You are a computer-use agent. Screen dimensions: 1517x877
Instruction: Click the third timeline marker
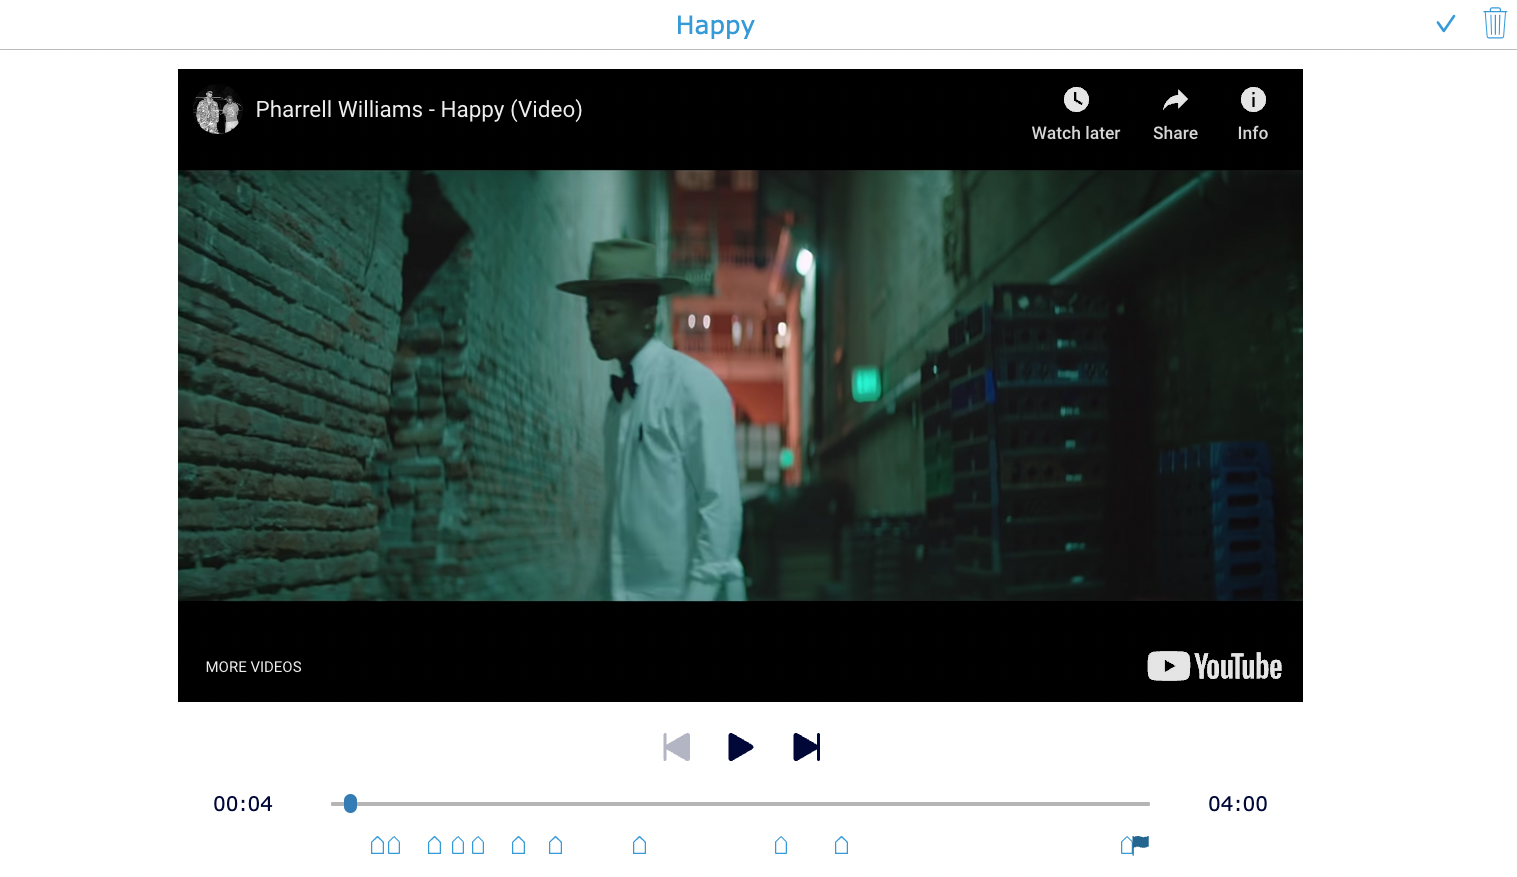(434, 846)
